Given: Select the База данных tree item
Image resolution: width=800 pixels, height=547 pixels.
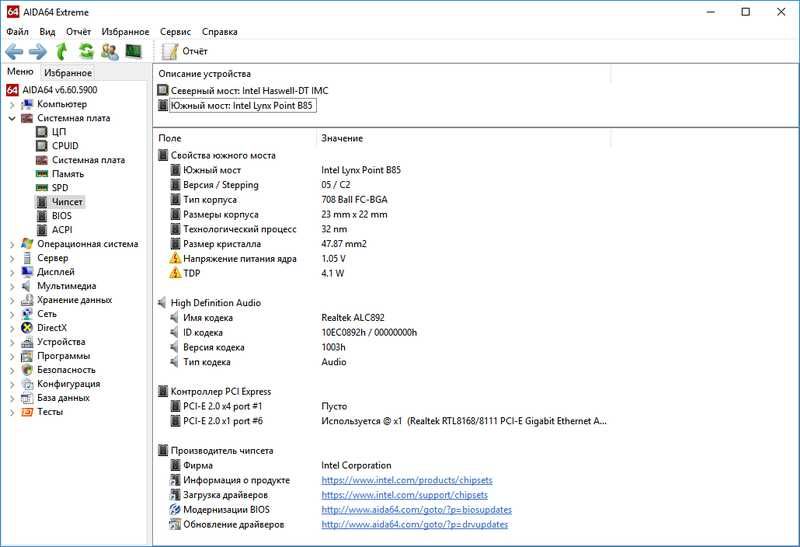Looking at the screenshot, I should [x=63, y=397].
